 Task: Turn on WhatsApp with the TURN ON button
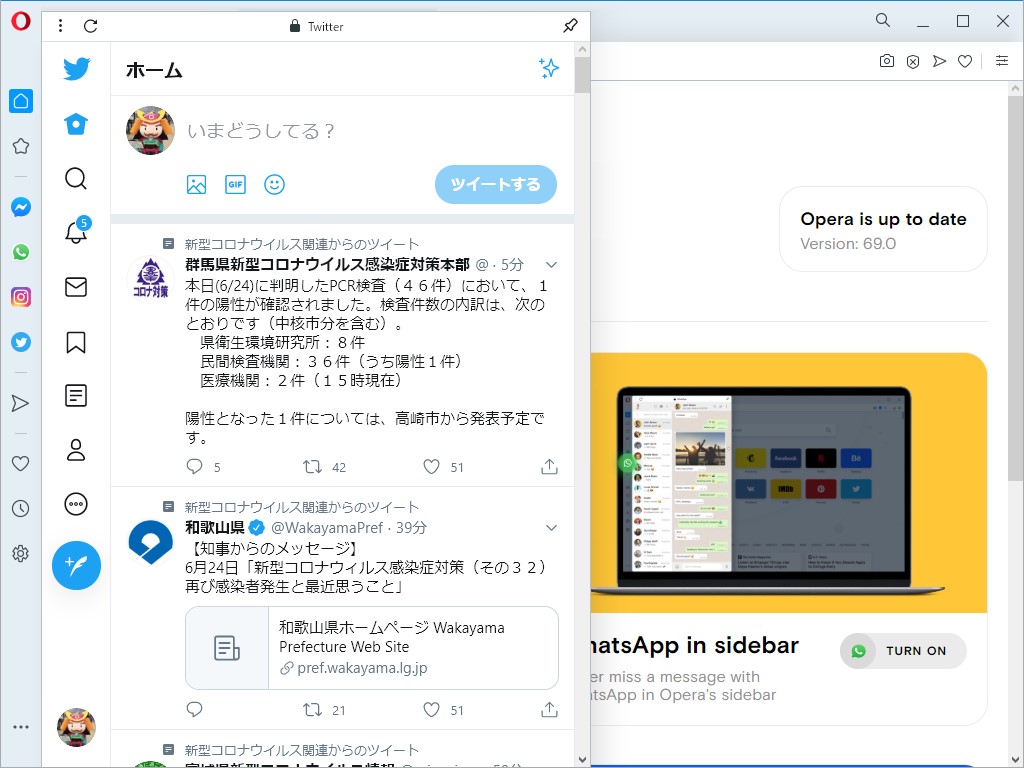click(902, 650)
